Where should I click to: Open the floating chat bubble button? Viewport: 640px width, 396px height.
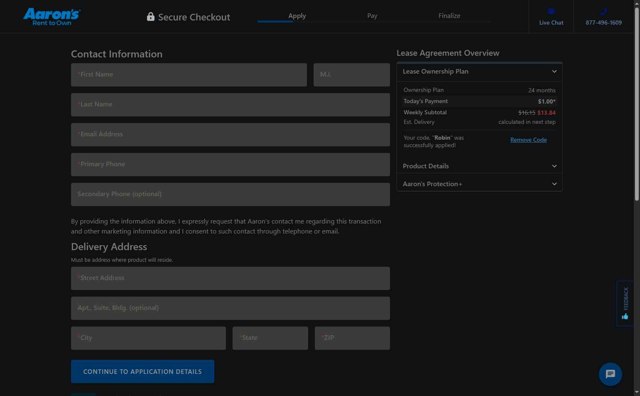[610, 374]
